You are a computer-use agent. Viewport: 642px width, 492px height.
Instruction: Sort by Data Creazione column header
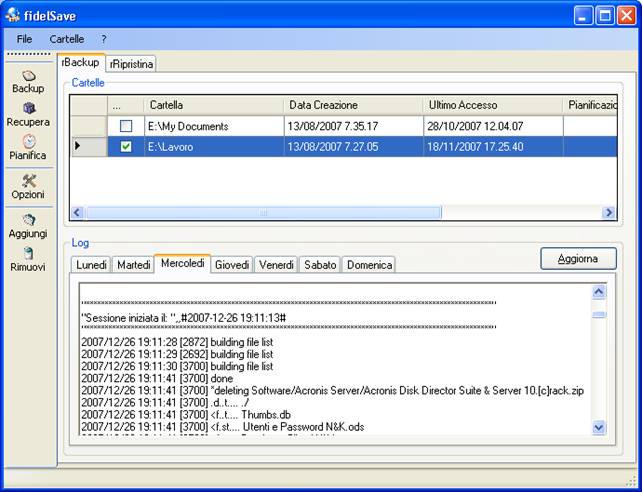pyautogui.click(x=323, y=105)
